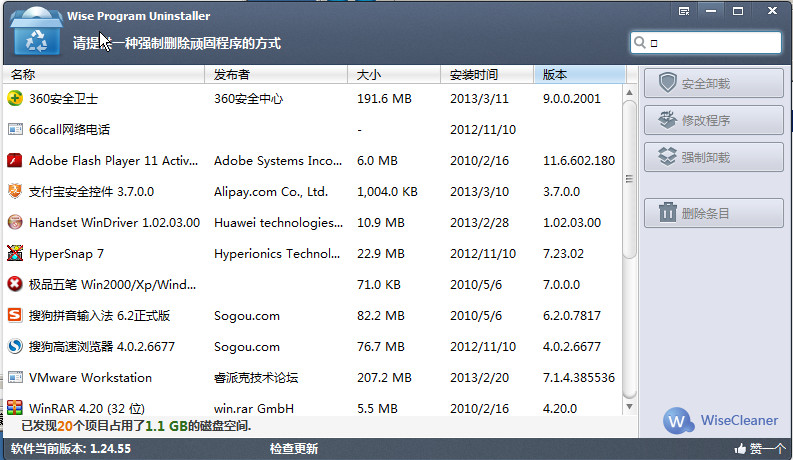Click the 已发现20个项目 disk usage summary

136,426
